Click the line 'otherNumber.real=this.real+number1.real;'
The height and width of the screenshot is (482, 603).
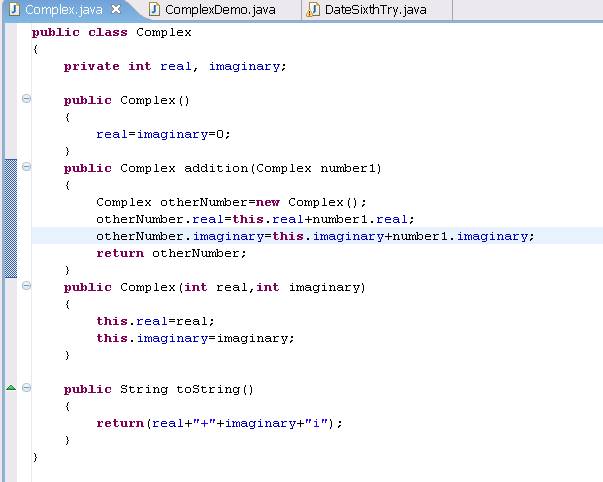click(255, 219)
